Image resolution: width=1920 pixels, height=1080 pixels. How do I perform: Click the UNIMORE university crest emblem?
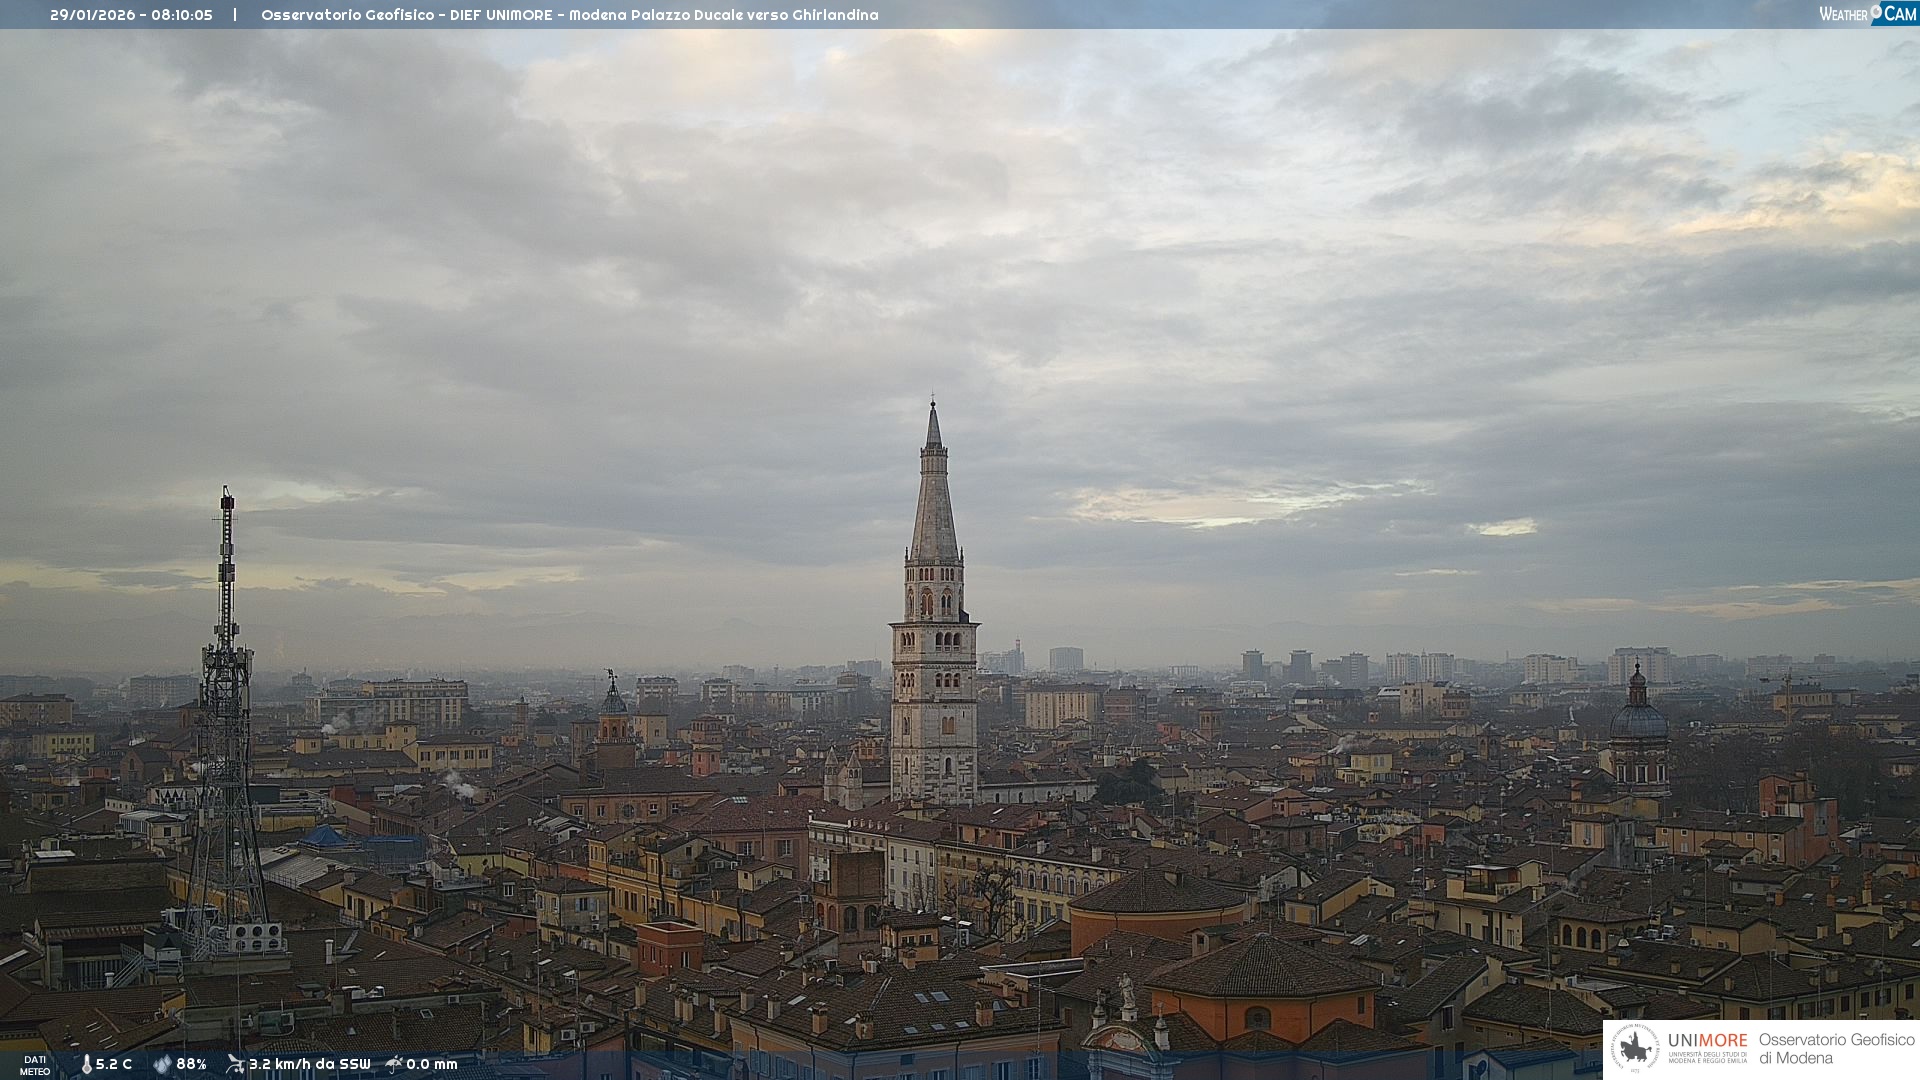[1635, 1049]
